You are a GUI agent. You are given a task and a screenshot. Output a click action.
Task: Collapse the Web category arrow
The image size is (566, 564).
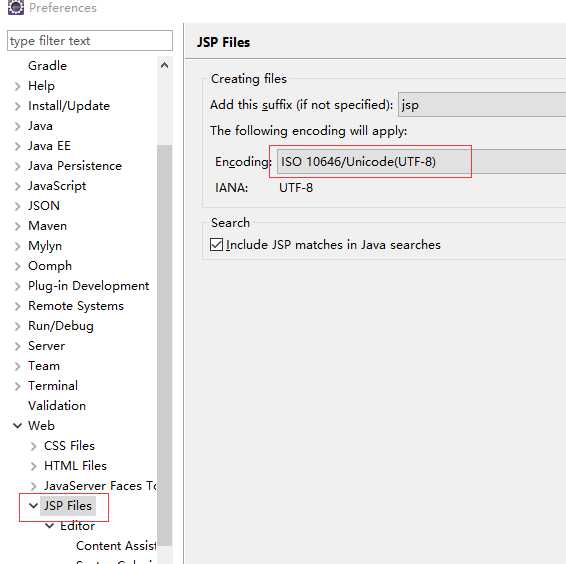tap(17, 426)
